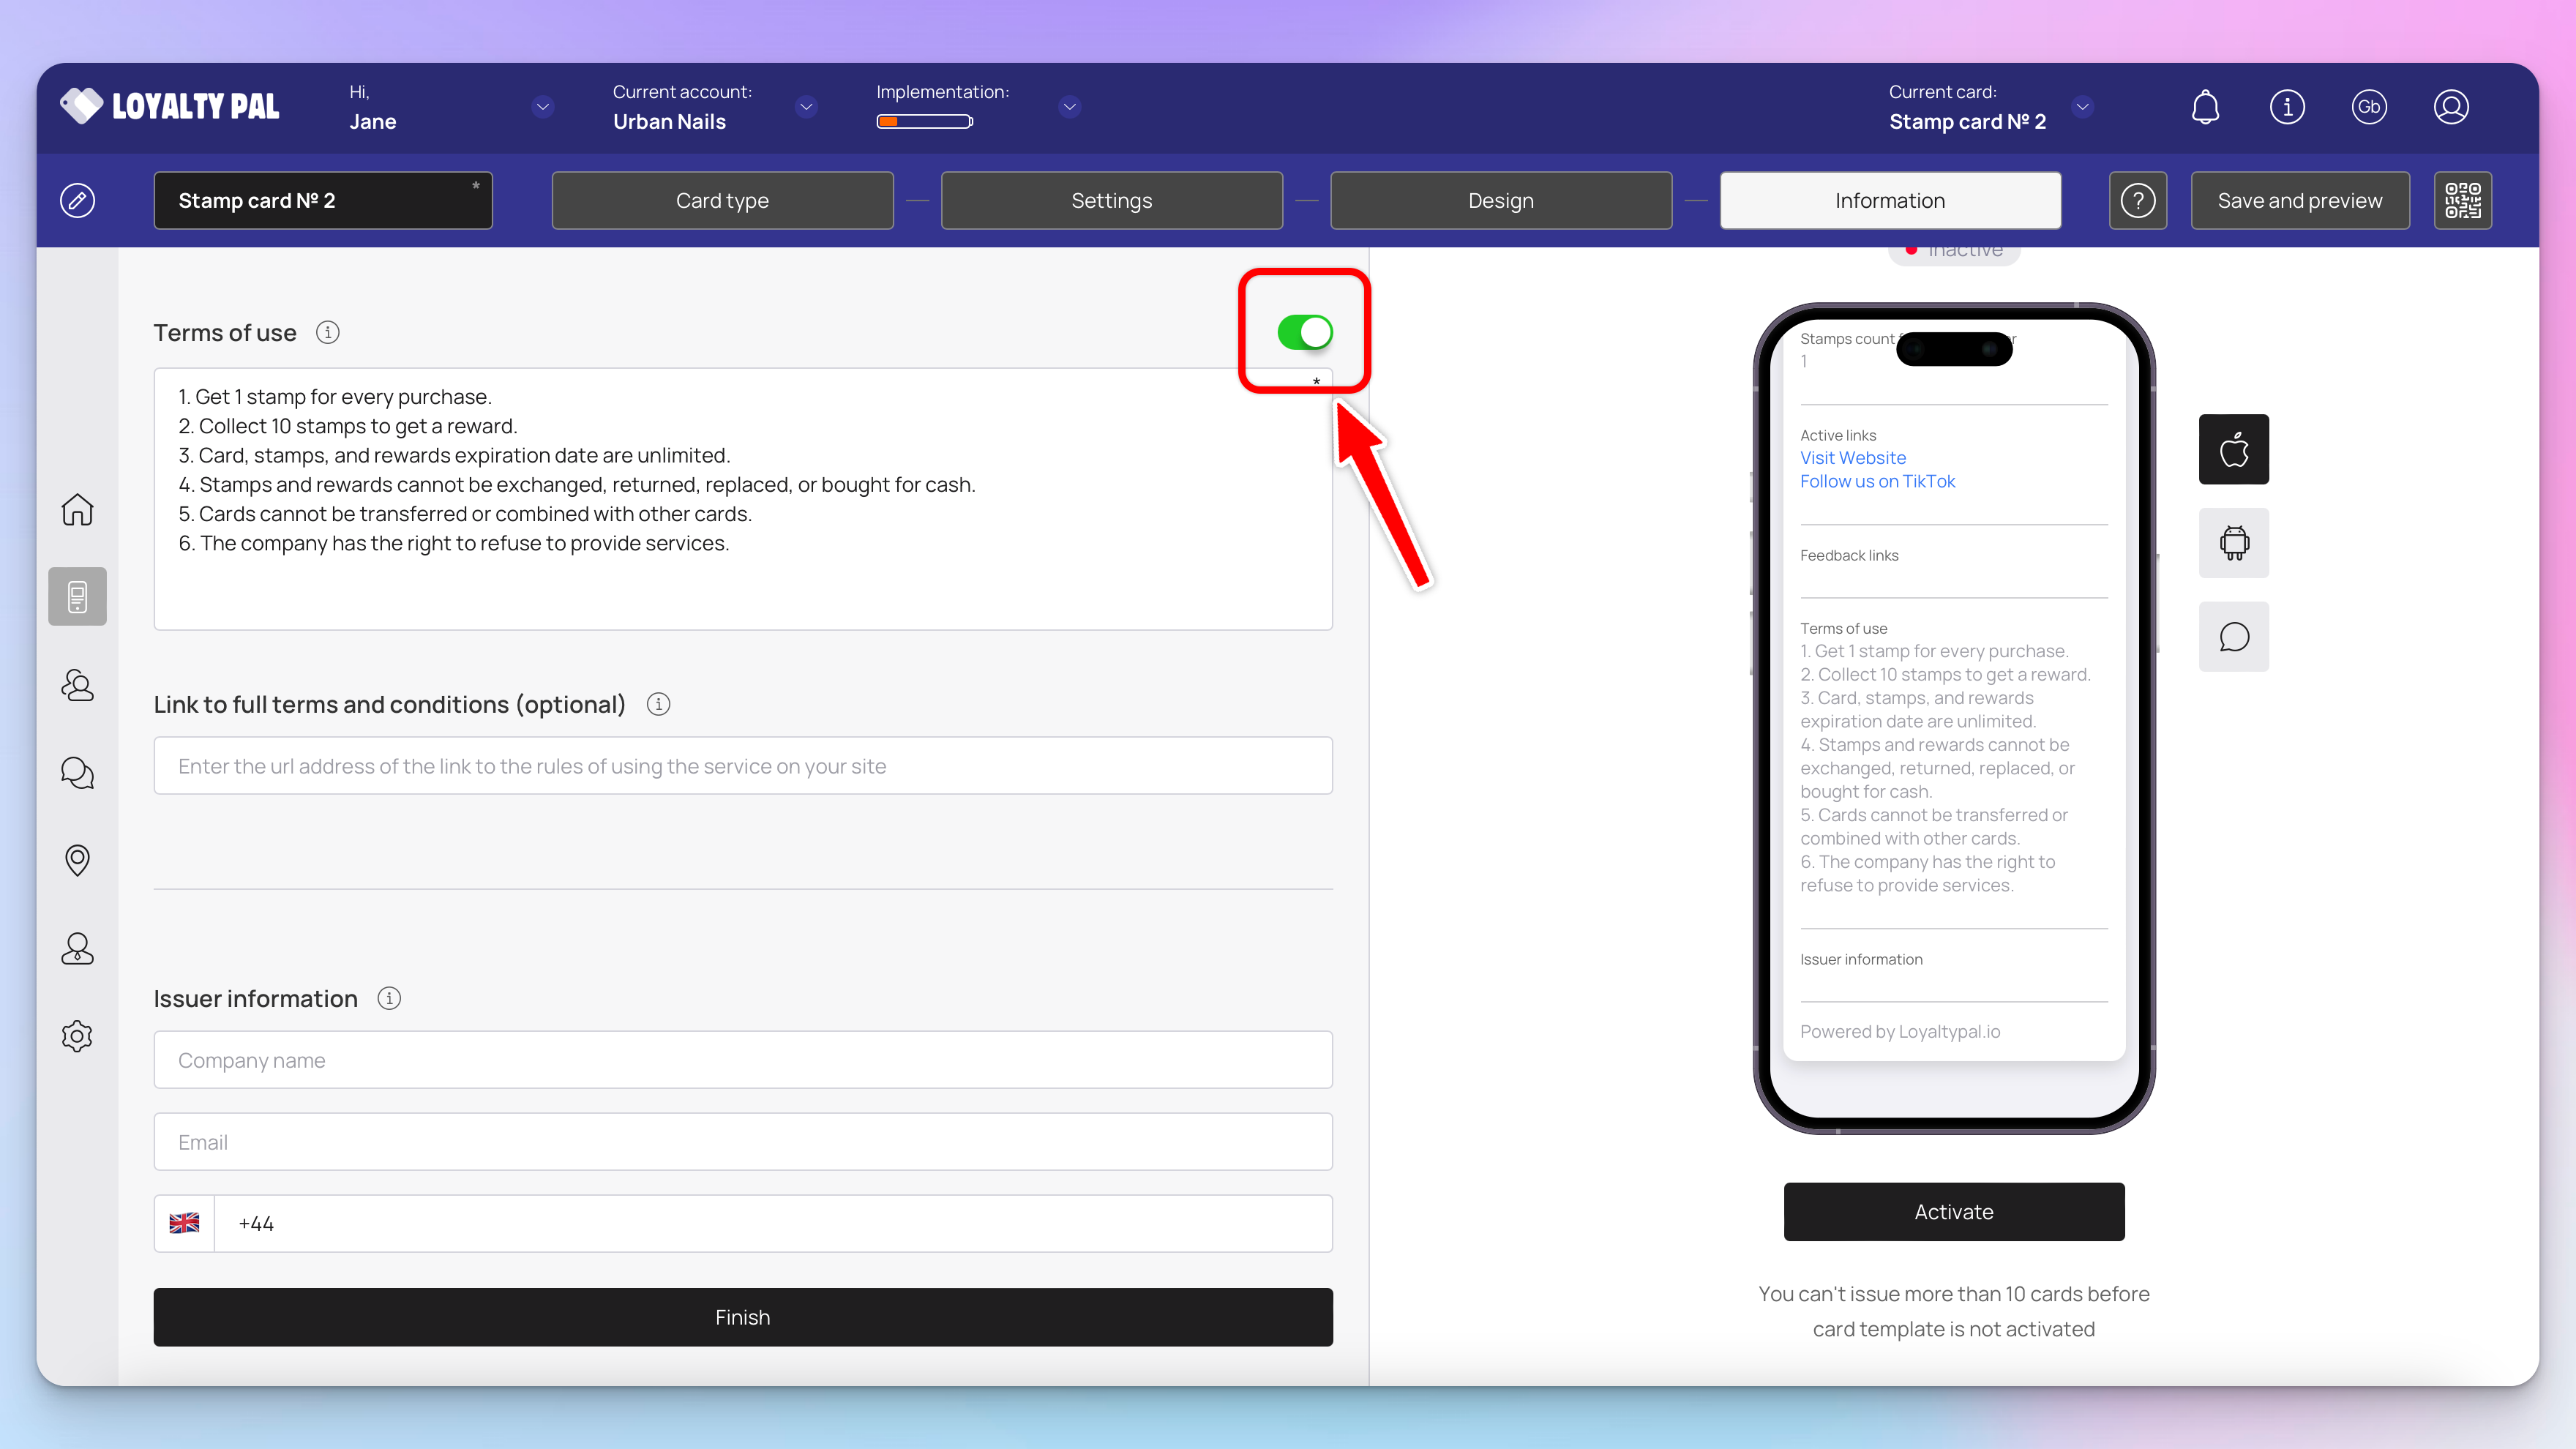Open the chat message preview icon
Viewport: 2576px width, 1449px height.
[x=2233, y=637]
